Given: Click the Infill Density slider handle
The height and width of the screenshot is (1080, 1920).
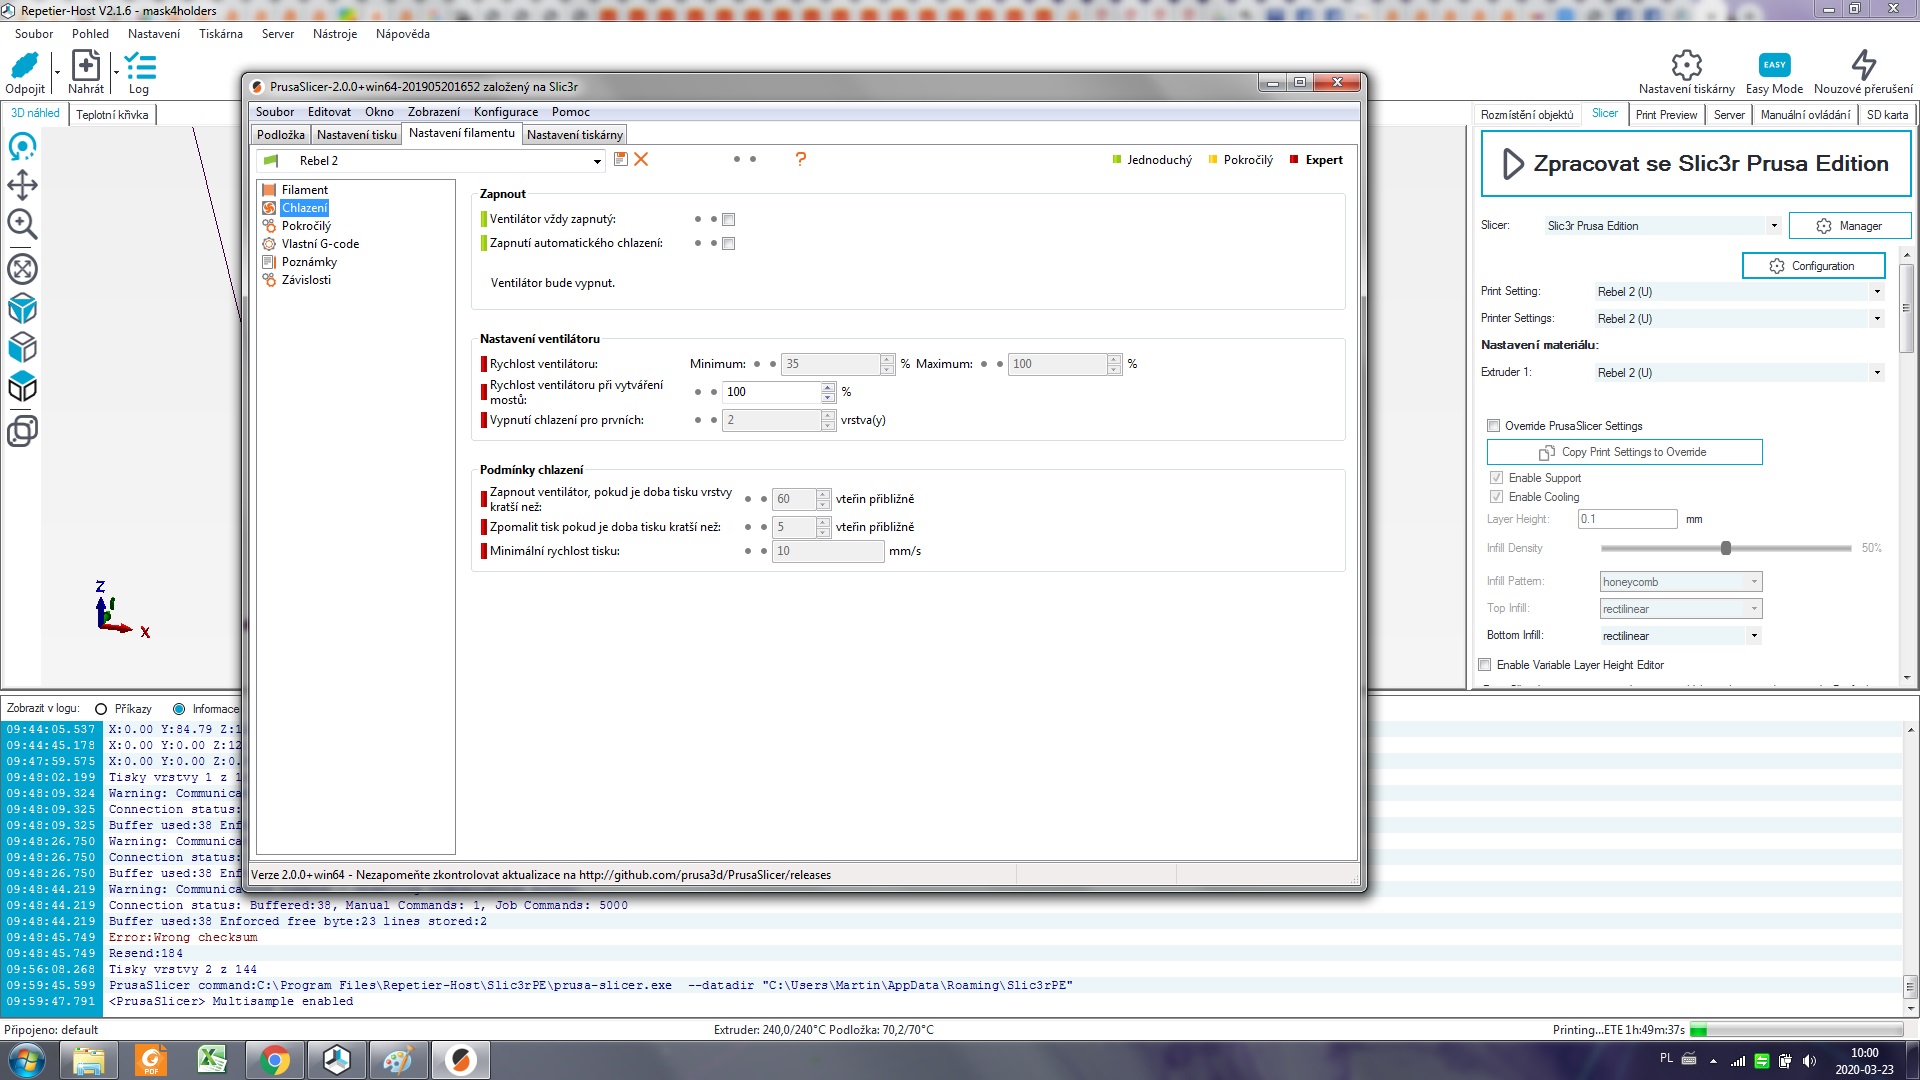Looking at the screenshot, I should (1726, 548).
